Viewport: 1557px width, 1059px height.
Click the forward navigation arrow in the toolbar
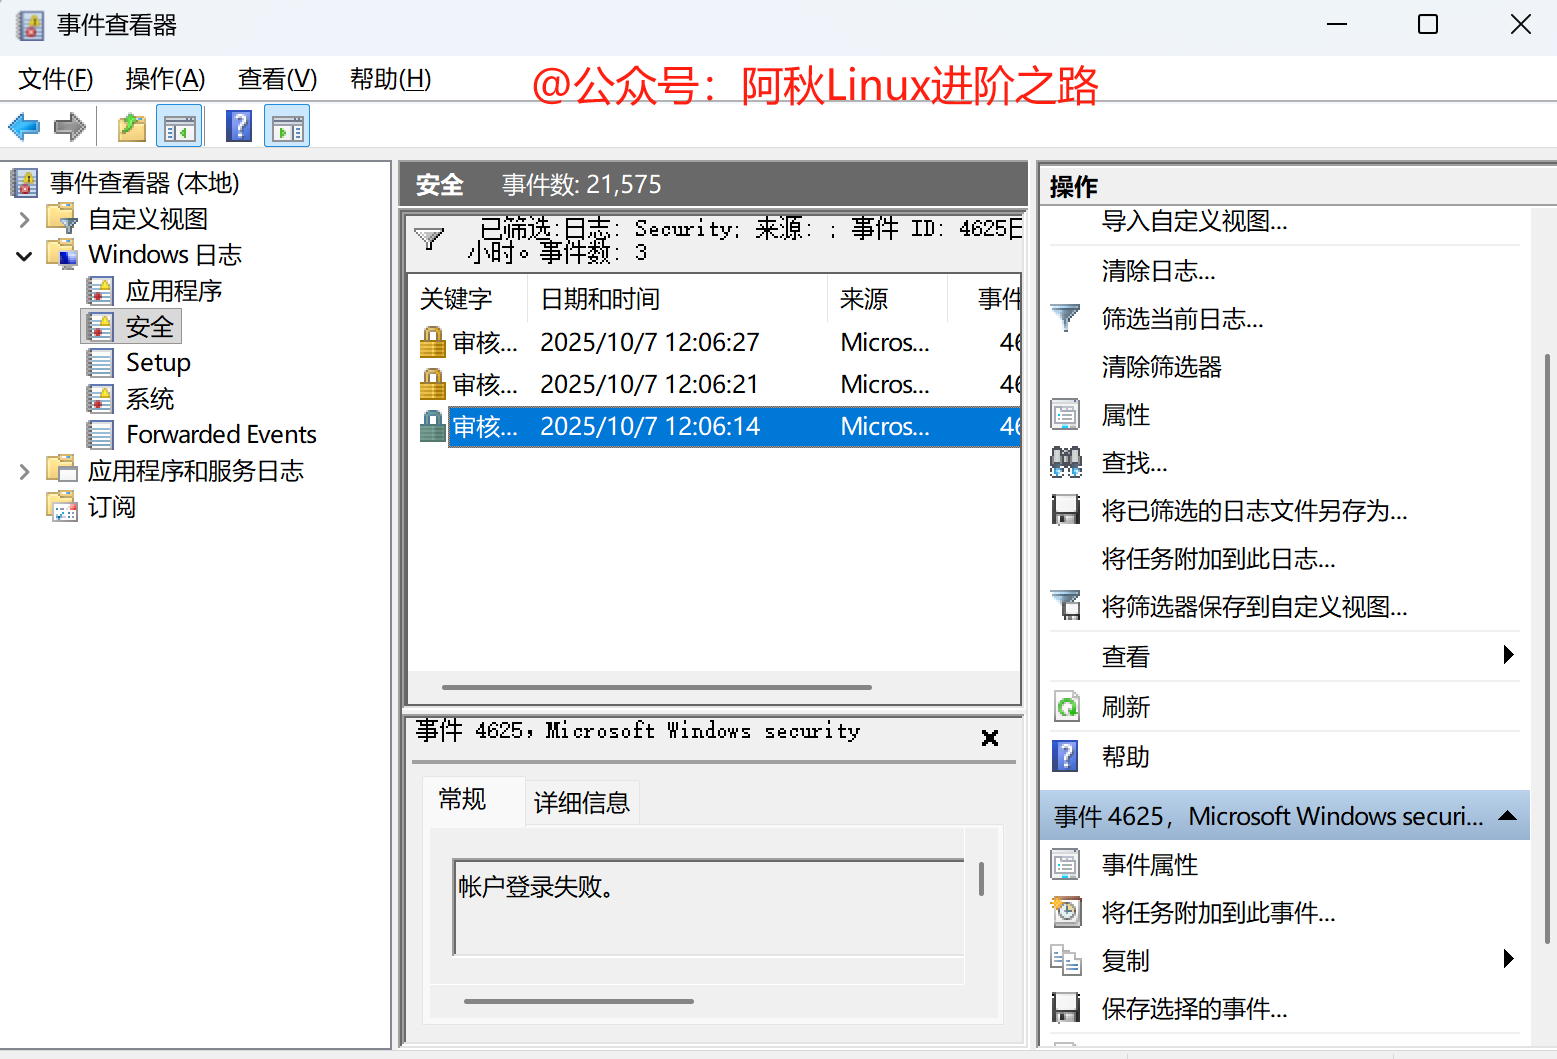(x=69, y=125)
